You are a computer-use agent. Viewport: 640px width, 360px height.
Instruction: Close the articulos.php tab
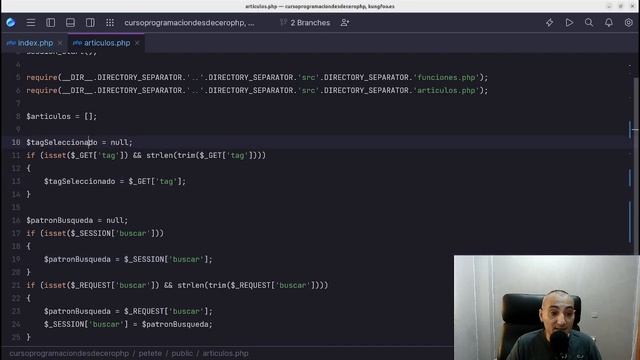pyautogui.click(x=137, y=43)
